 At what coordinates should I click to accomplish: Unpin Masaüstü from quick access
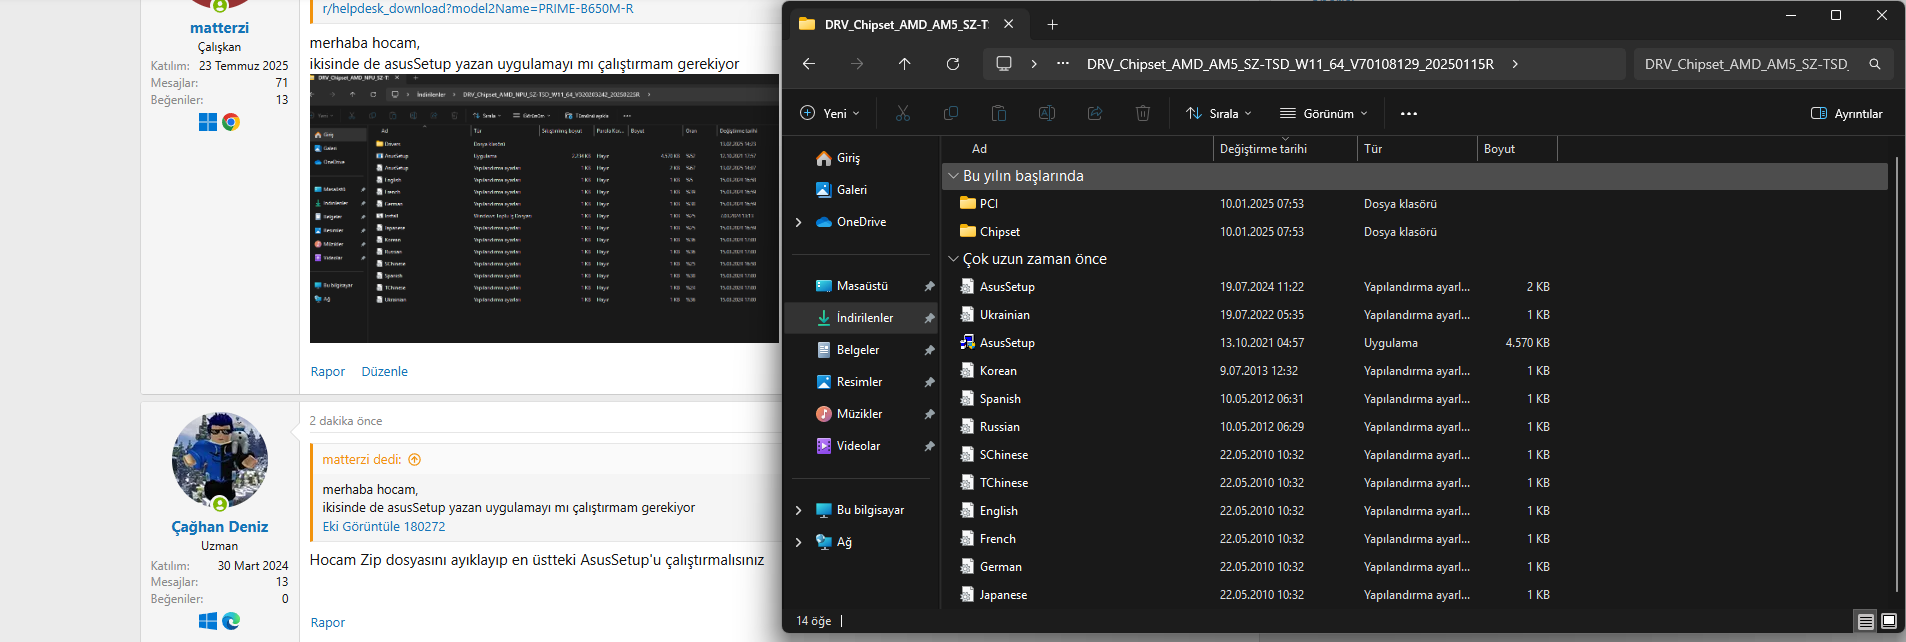pos(929,286)
